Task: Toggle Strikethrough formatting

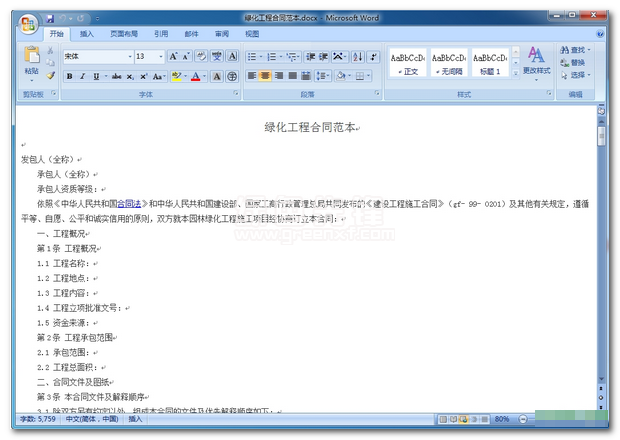Action: tap(117, 77)
